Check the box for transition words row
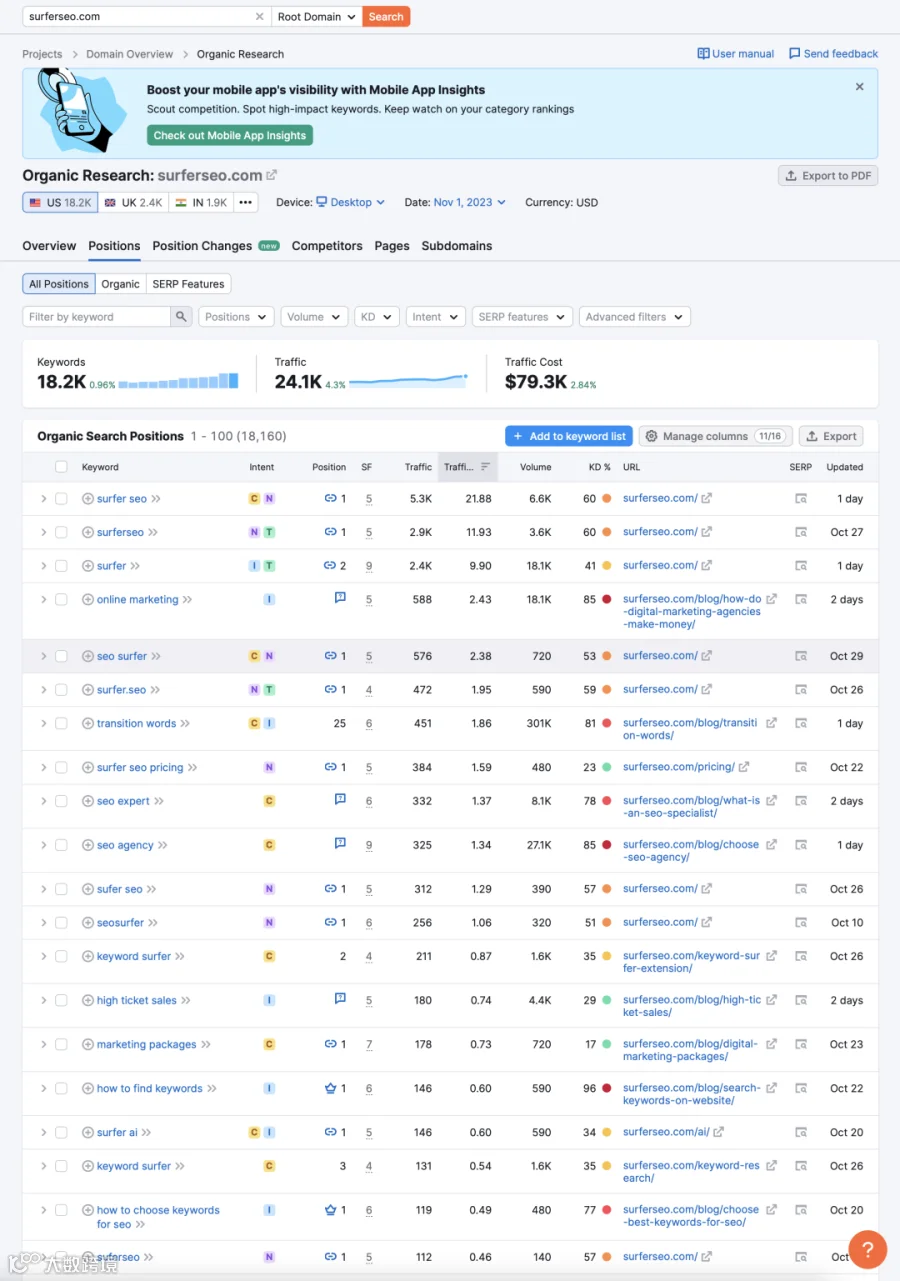This screenshot has height=1281, width=900. (x=61, y=724)
